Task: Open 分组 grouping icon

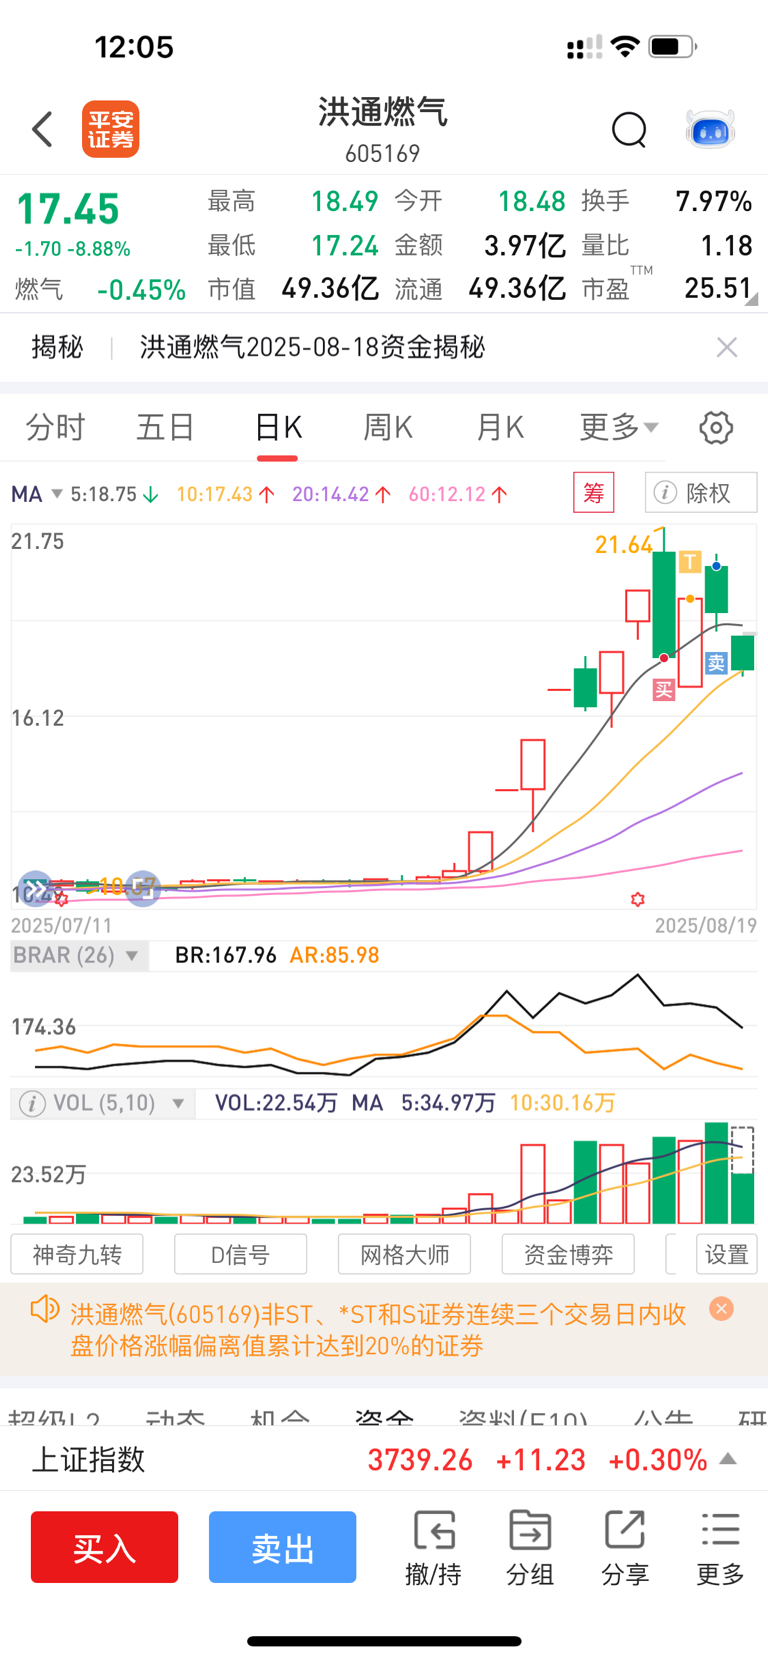Action: (530, 1549)
